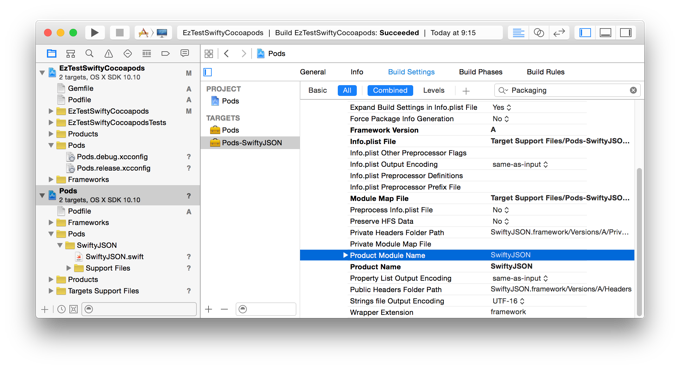Click the Pods breadcrumb in jump bar
Viewport: 680px width, 369px height.
point(271,53)
